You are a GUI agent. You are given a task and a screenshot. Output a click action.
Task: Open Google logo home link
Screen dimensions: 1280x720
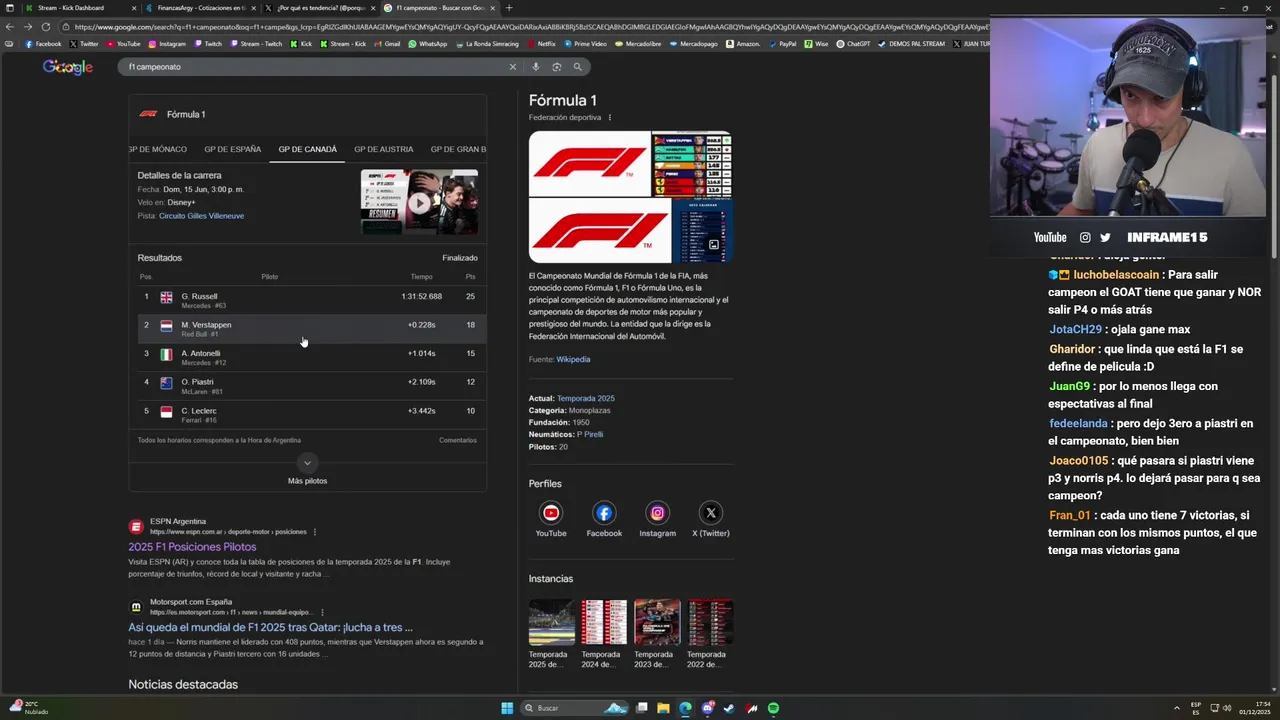coord(68,67)
